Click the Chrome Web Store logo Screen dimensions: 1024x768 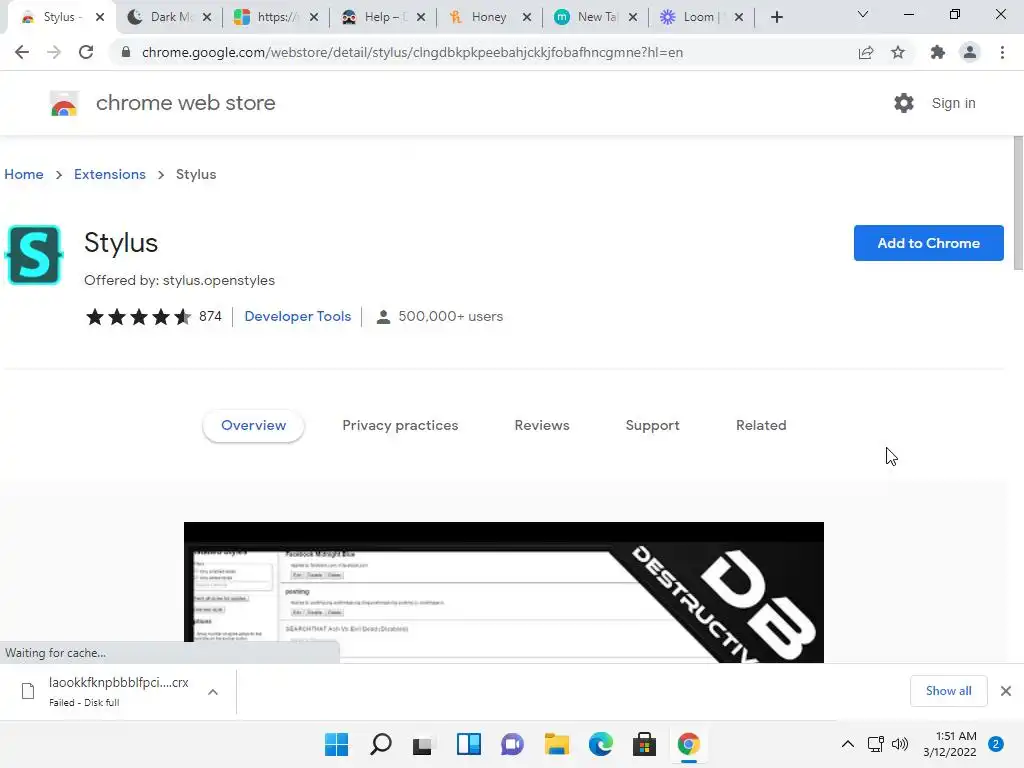(64, 103)
